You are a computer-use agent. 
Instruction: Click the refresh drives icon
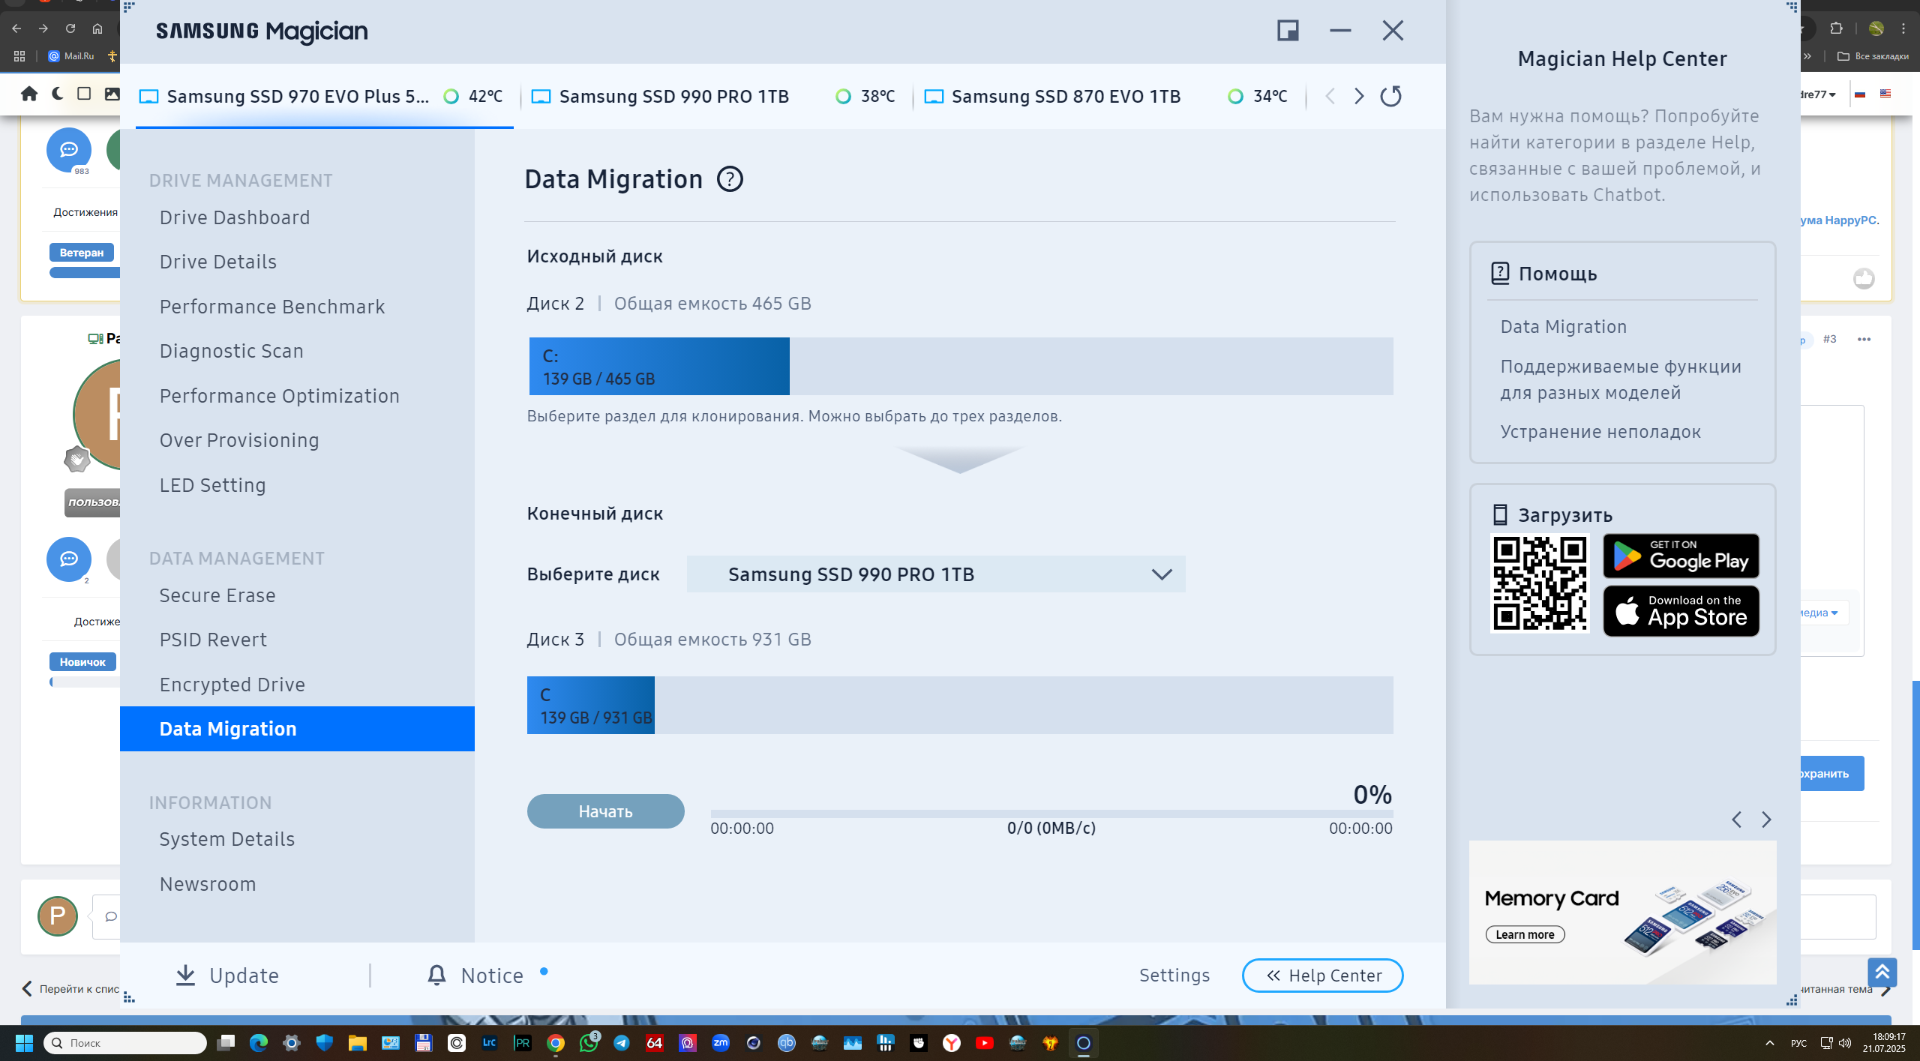tap(1391, 96)
